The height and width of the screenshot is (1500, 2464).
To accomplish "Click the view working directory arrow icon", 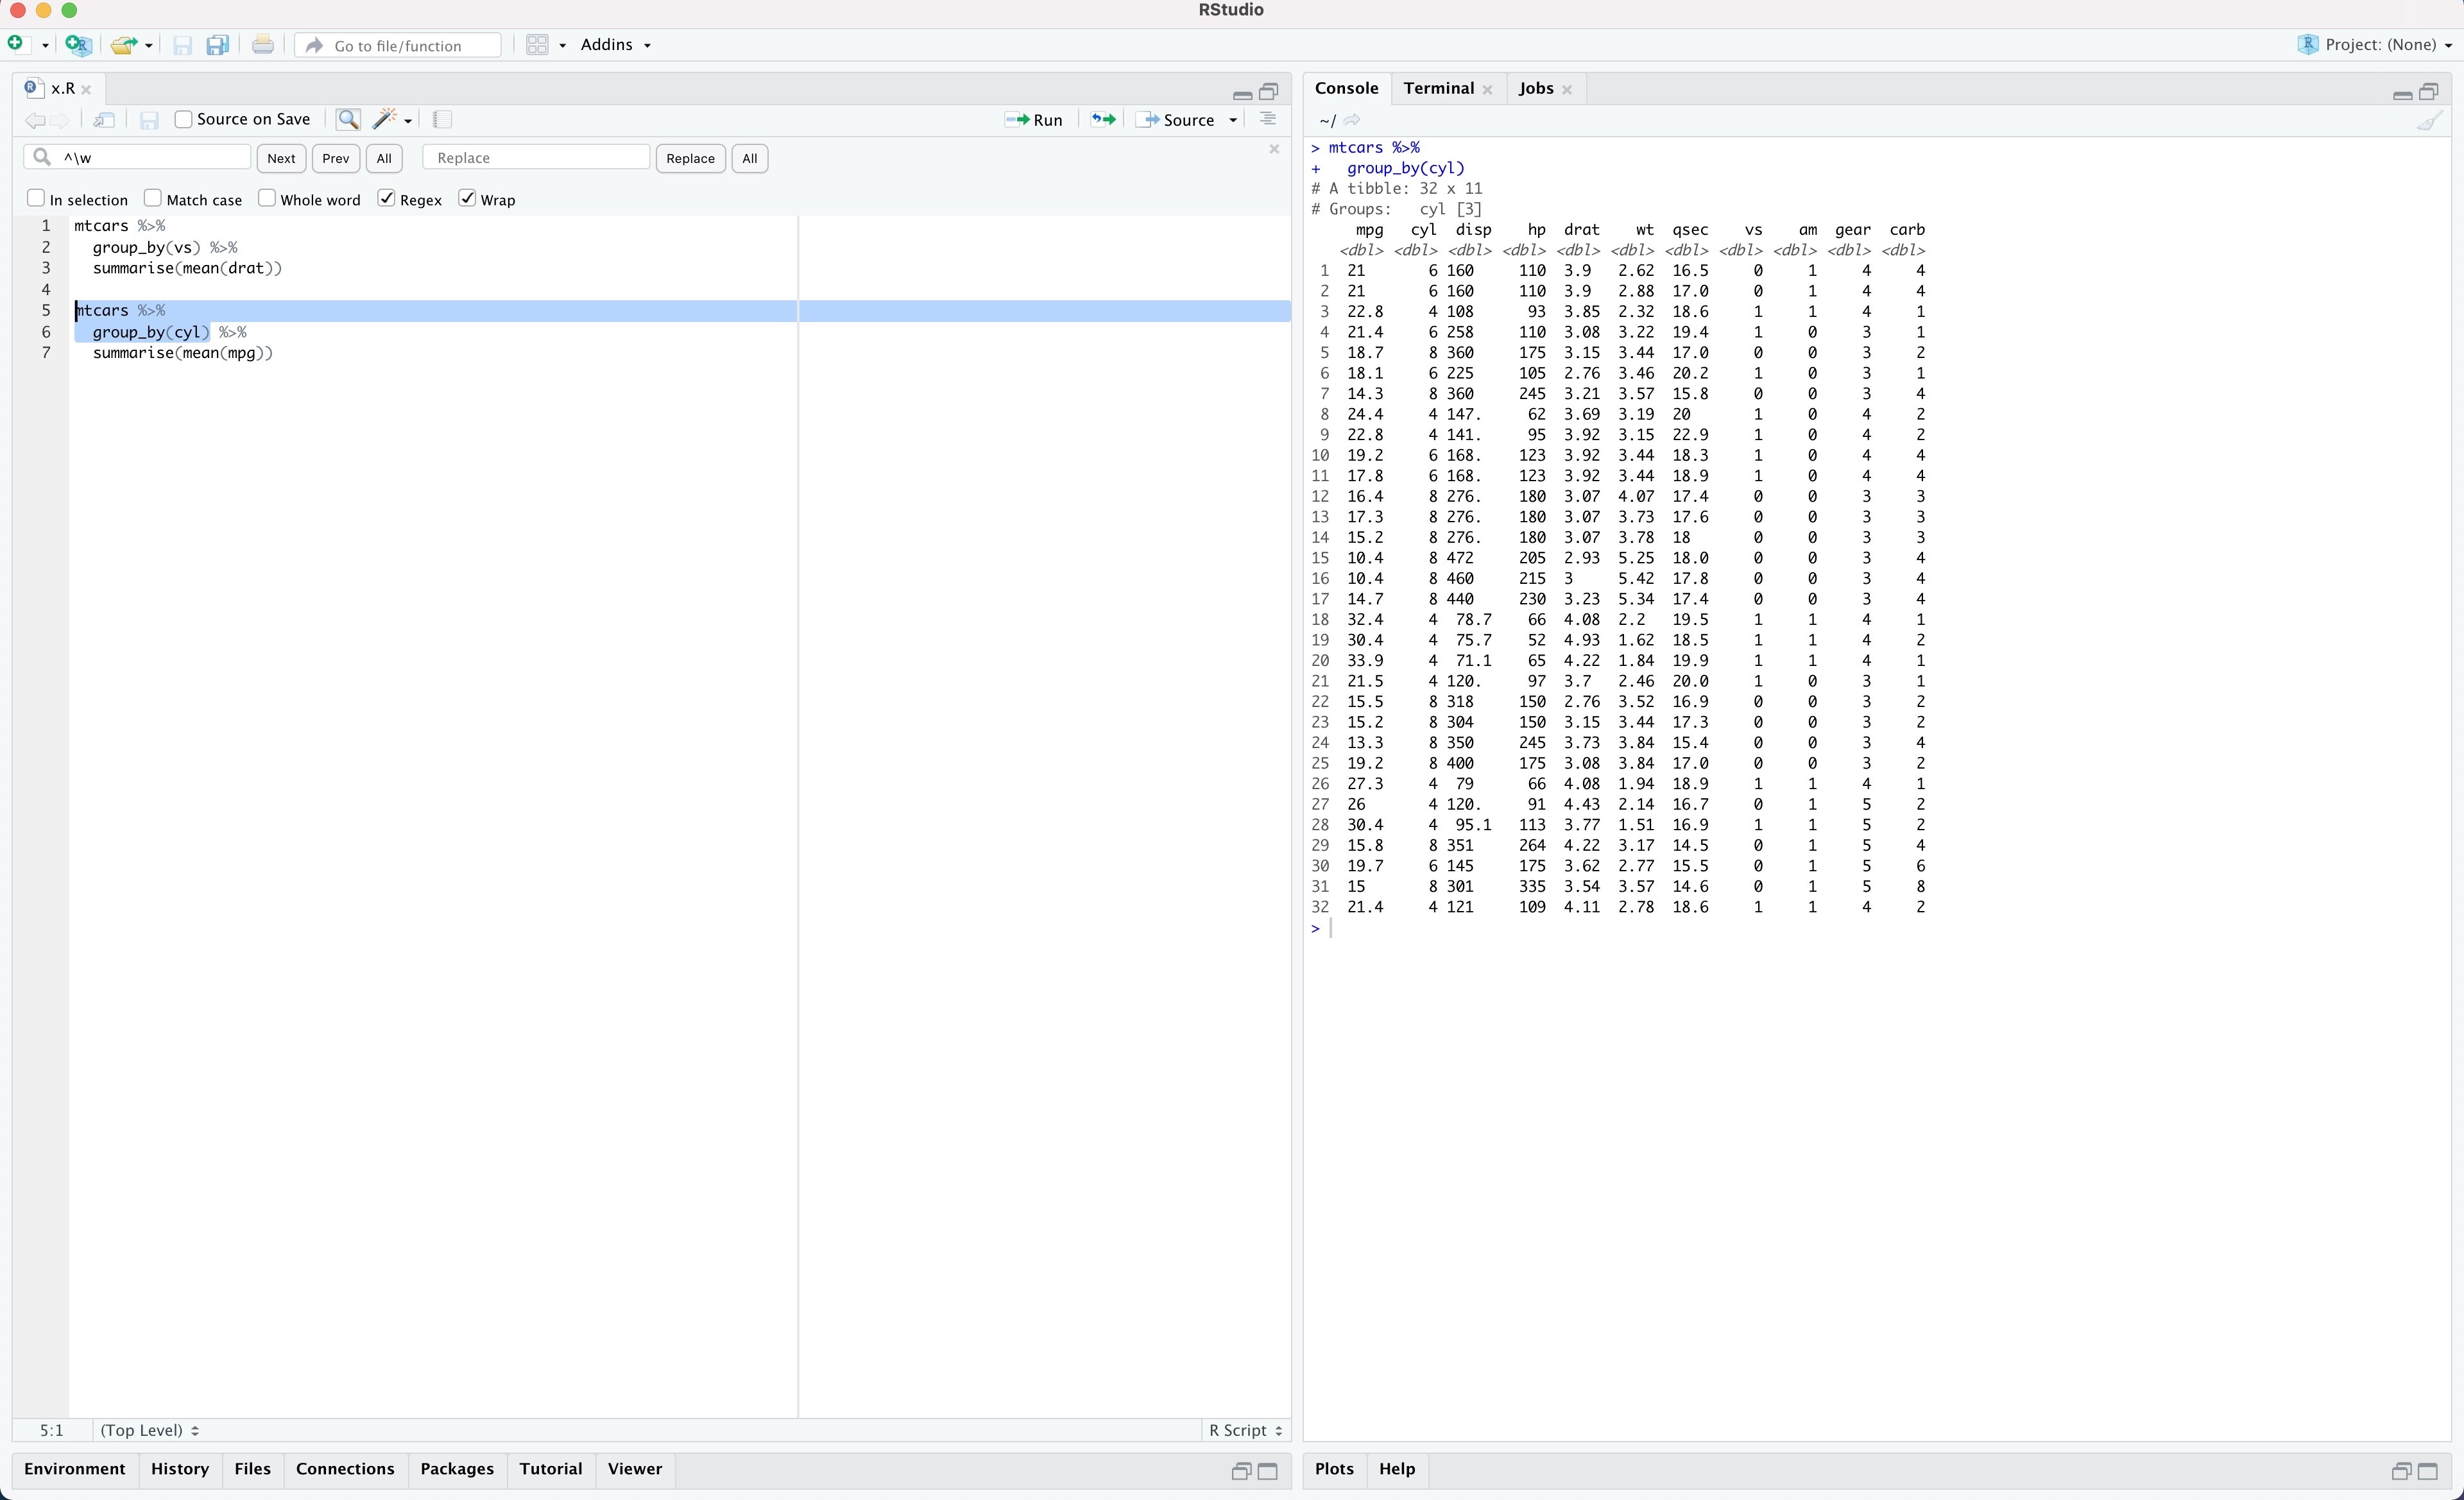I will pos(1352,120).
